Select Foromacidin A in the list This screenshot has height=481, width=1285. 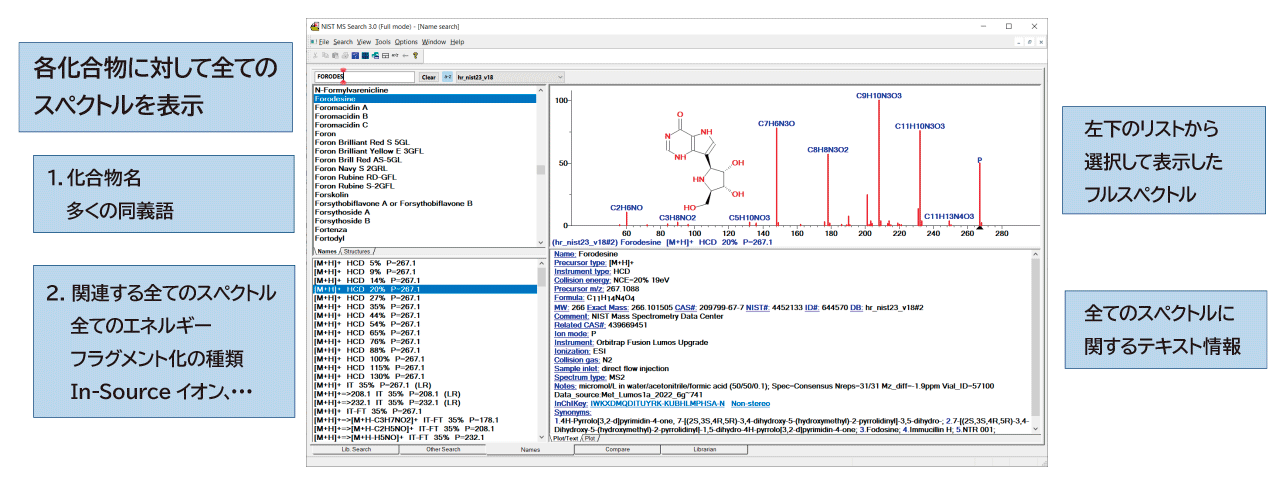424,108
